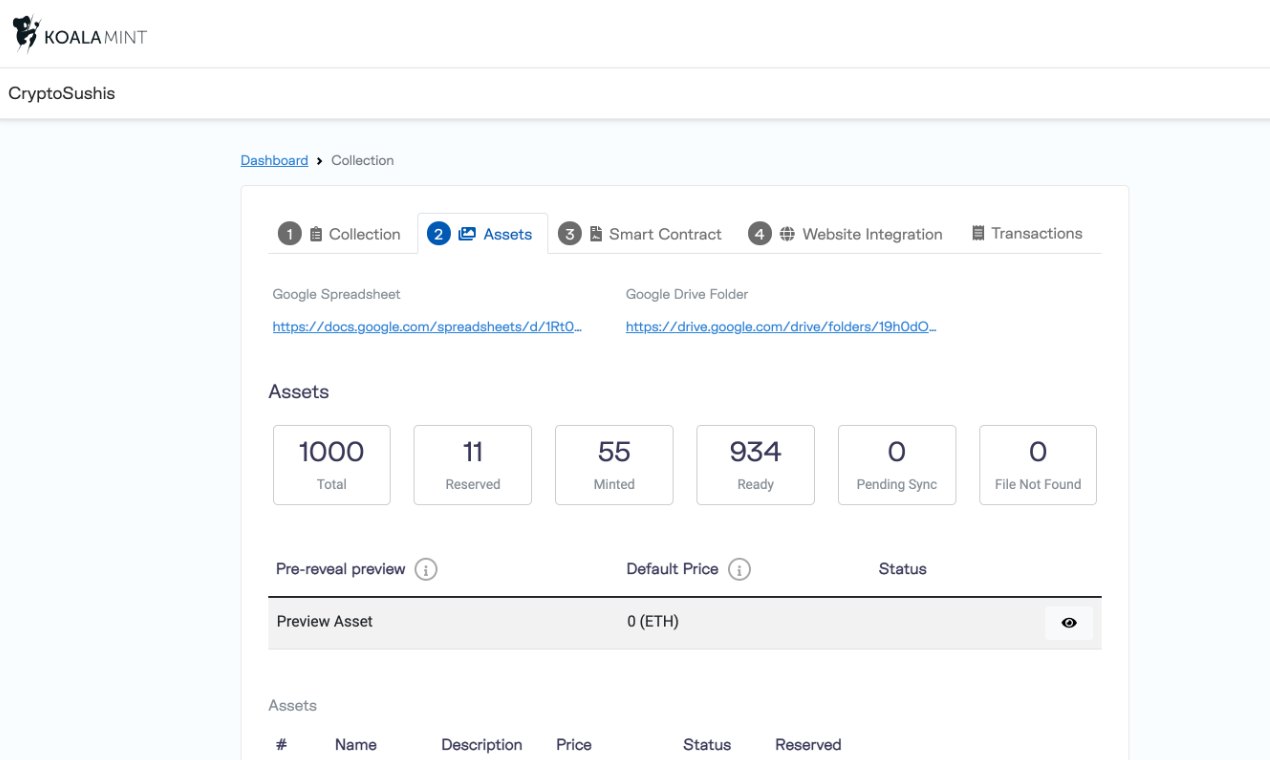This screenshot has width=1270, height=760.
Task: Click the 55 Minted stat card
Action: [614, 465]
